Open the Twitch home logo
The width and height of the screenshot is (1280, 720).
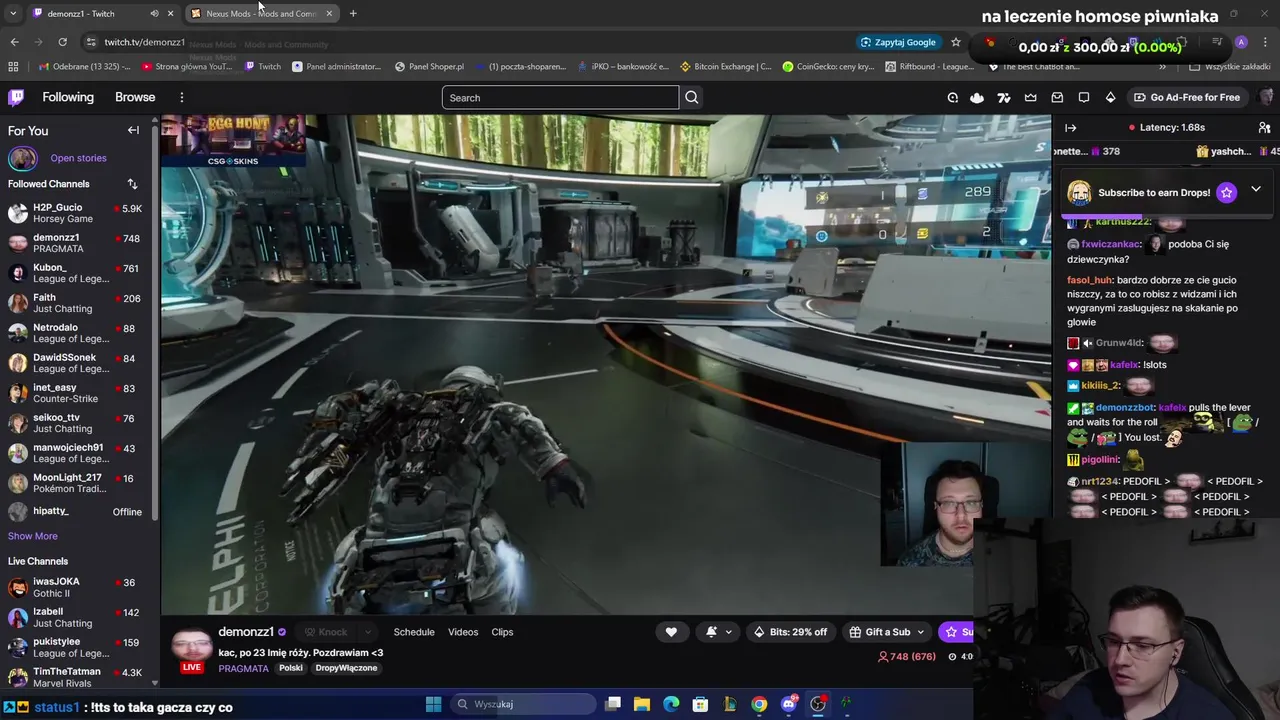pos(16,97)
